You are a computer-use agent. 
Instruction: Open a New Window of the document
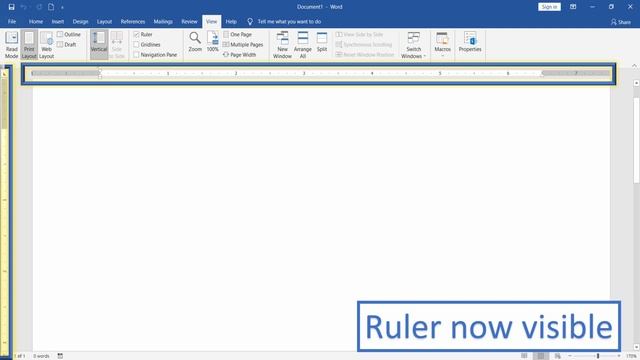pyautogui.click(x=282, y=45)
